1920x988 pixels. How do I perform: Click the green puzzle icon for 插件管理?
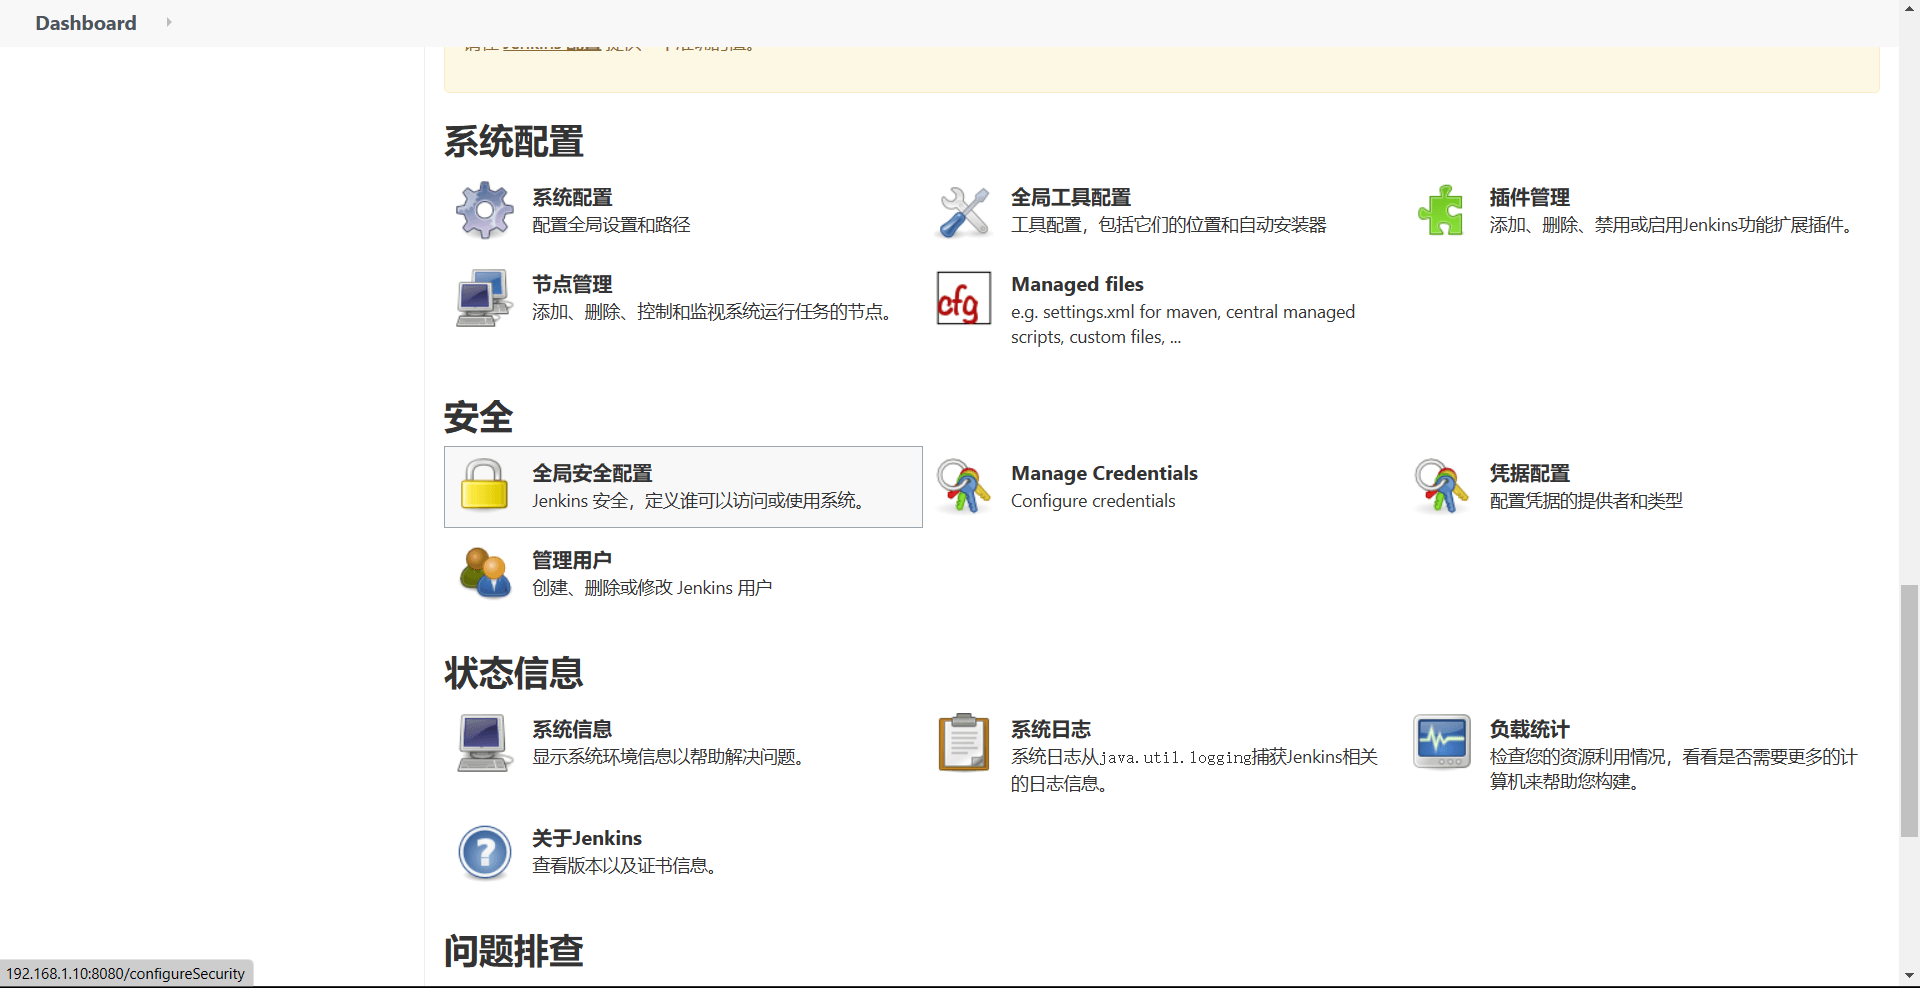[x=1441, y=210]
